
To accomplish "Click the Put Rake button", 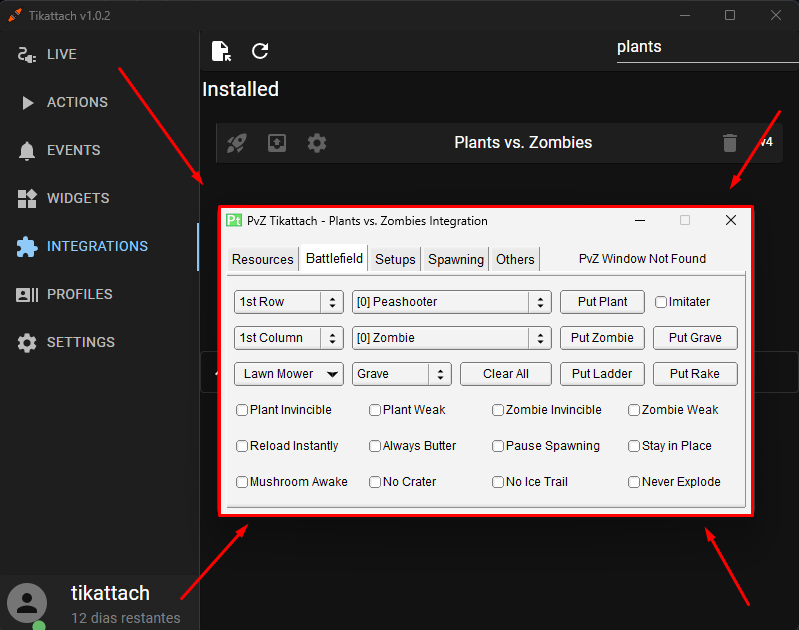I will click(x=695, y=374).
